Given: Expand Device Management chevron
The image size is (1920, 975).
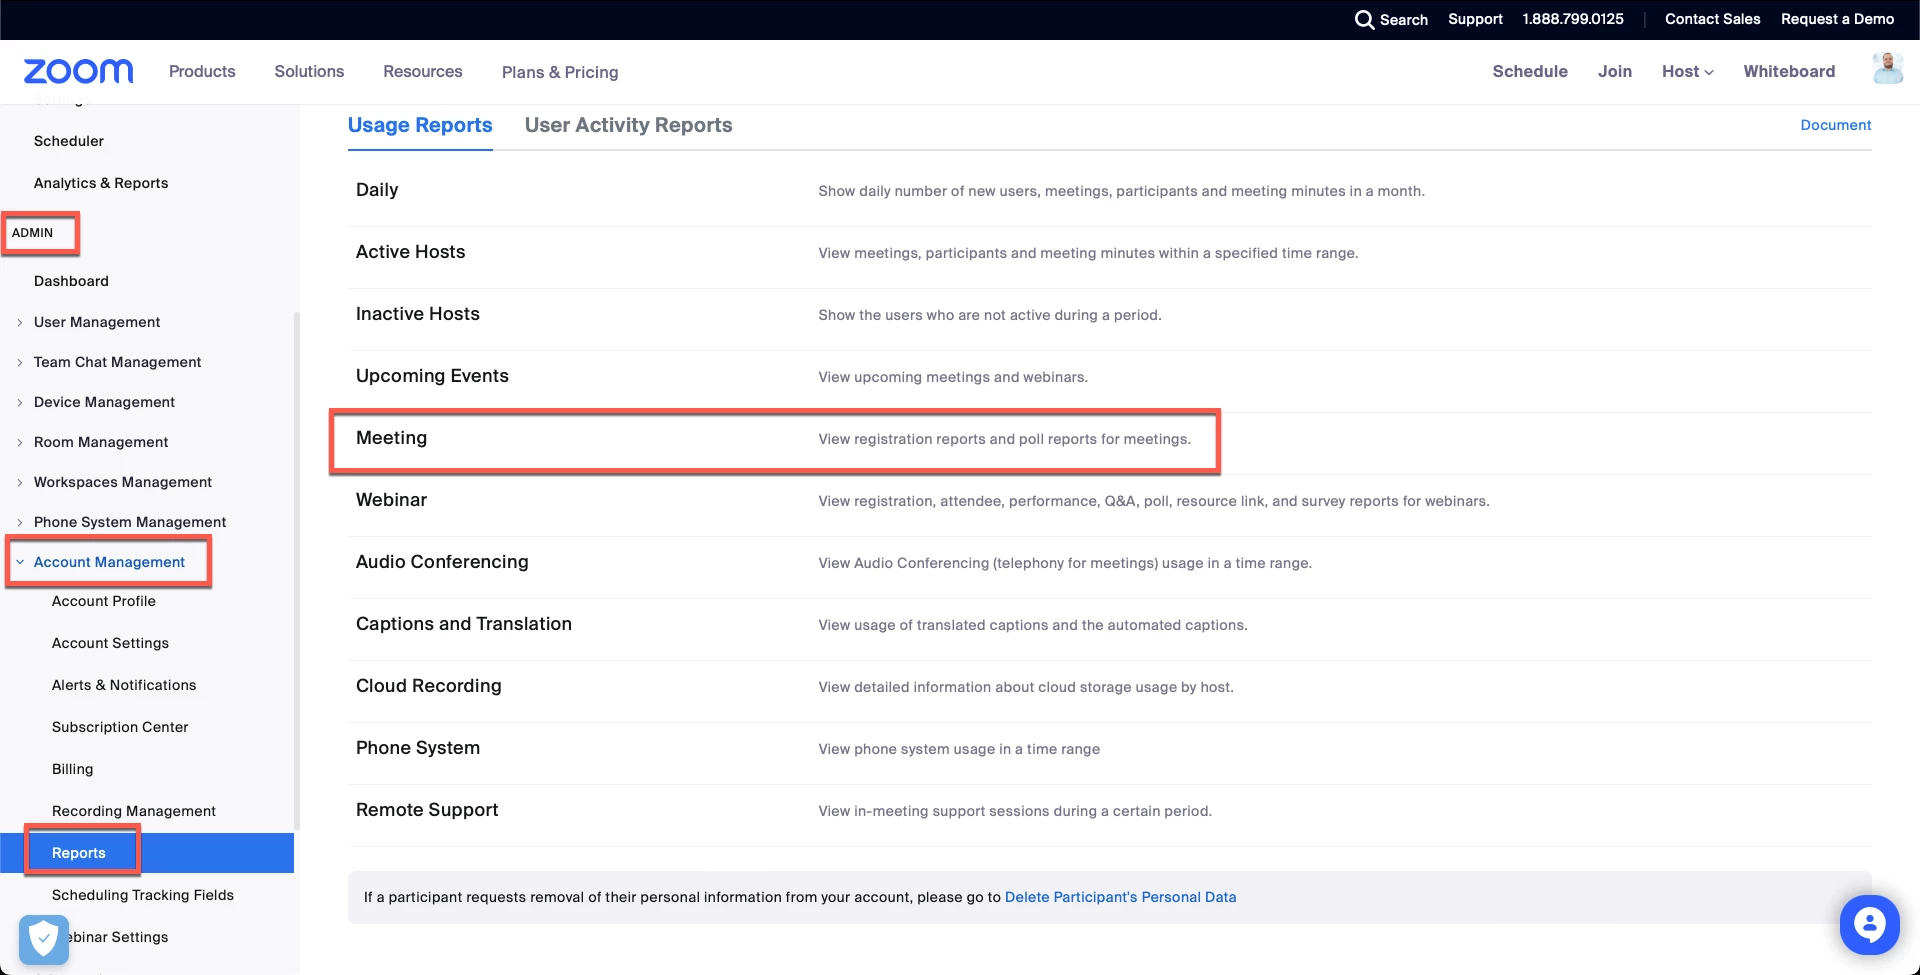Looking at the screenshot, I should (20, 402).
